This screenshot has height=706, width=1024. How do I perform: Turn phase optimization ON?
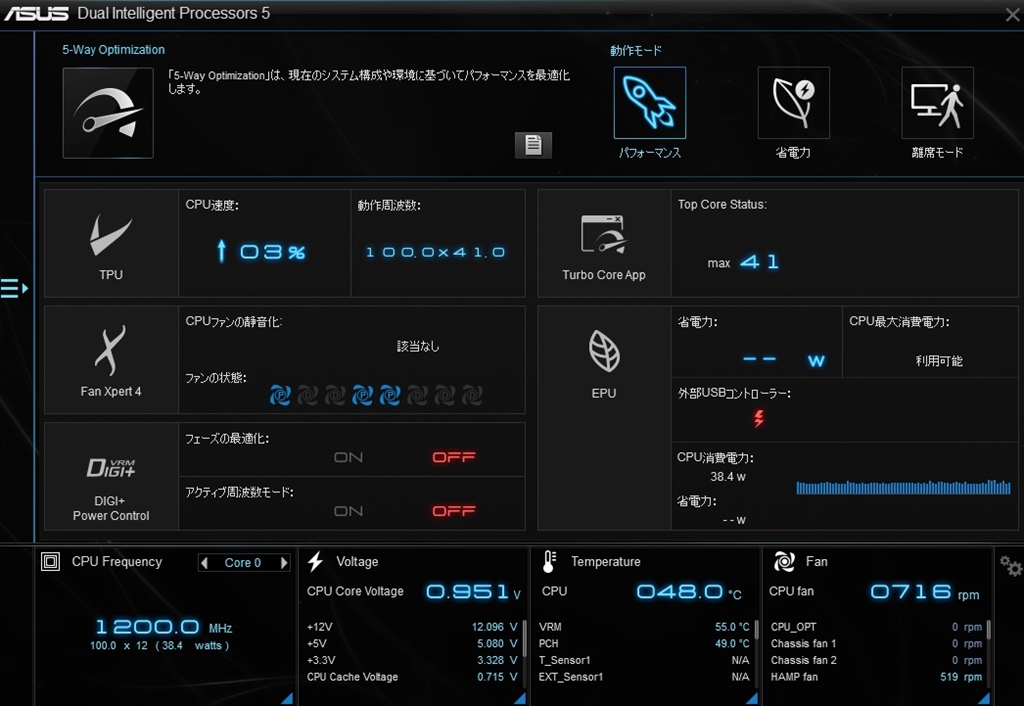tap(348, 457)
